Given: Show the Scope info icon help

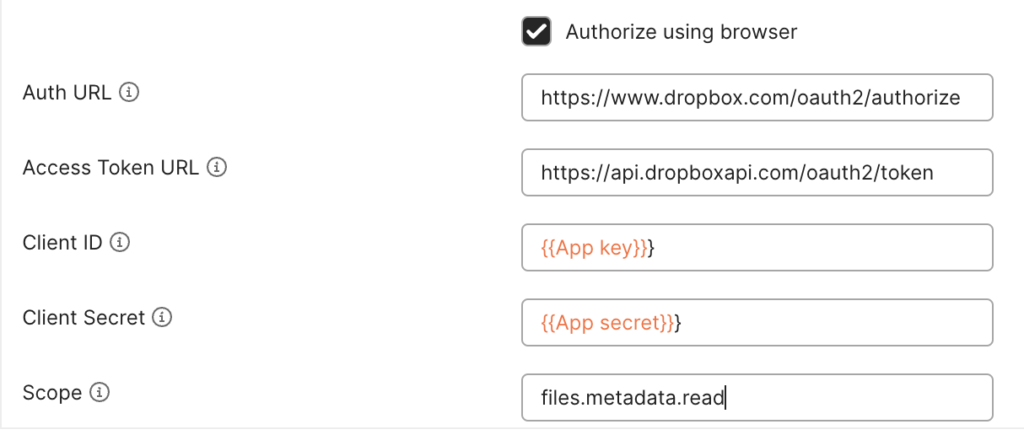Looking at the screenshot, I should [99, 393].
